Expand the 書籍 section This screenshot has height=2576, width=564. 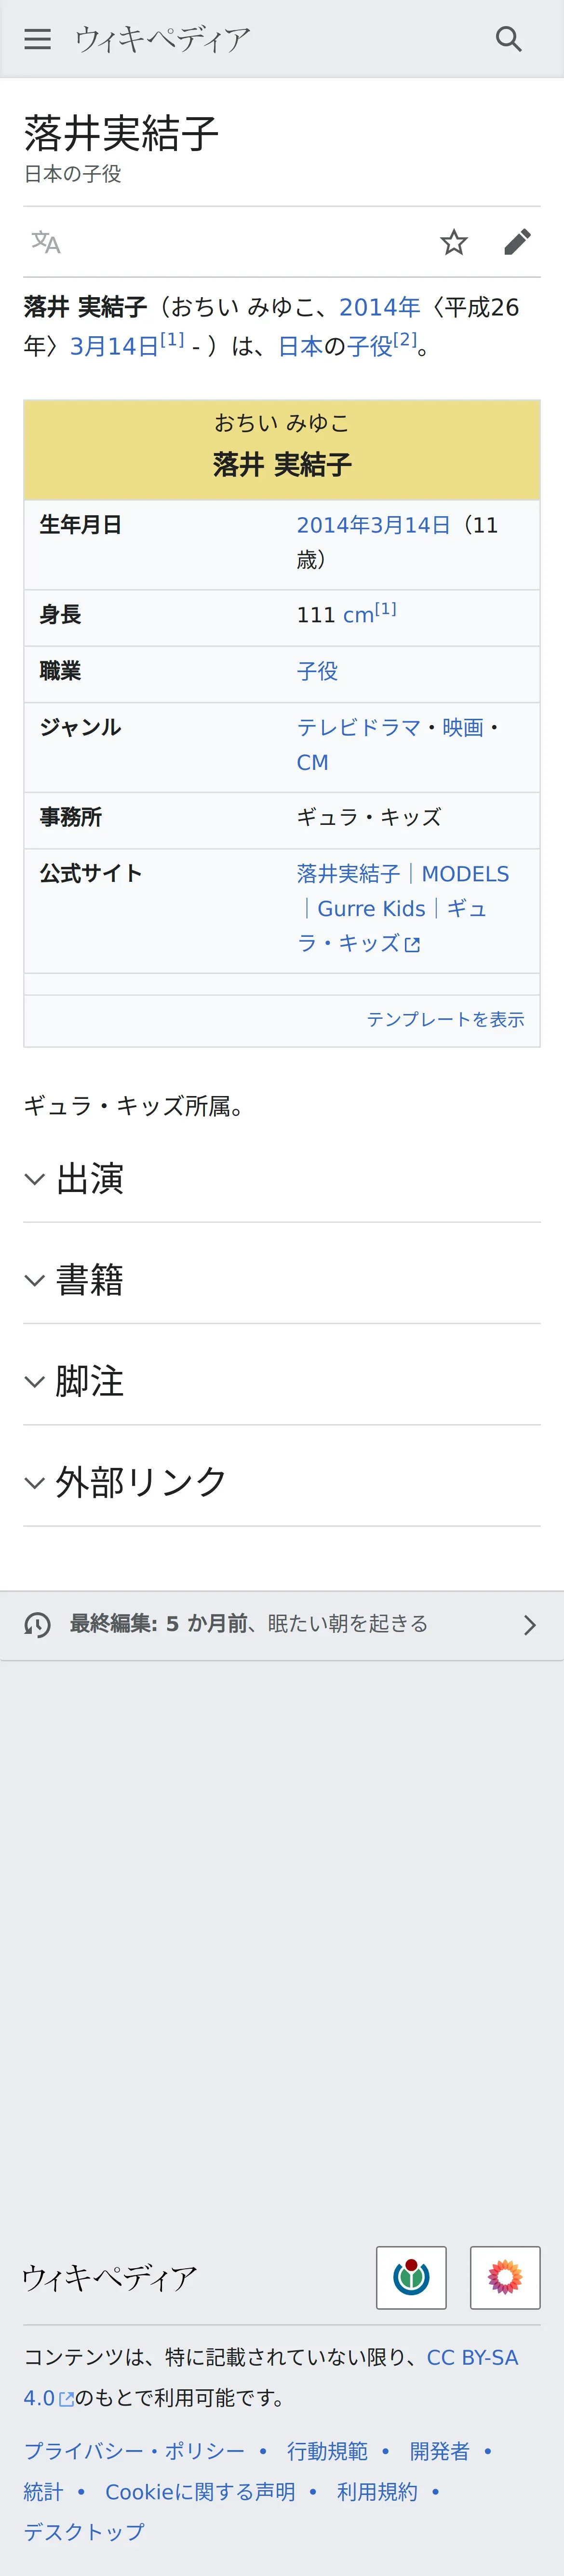coord(90,1280)
